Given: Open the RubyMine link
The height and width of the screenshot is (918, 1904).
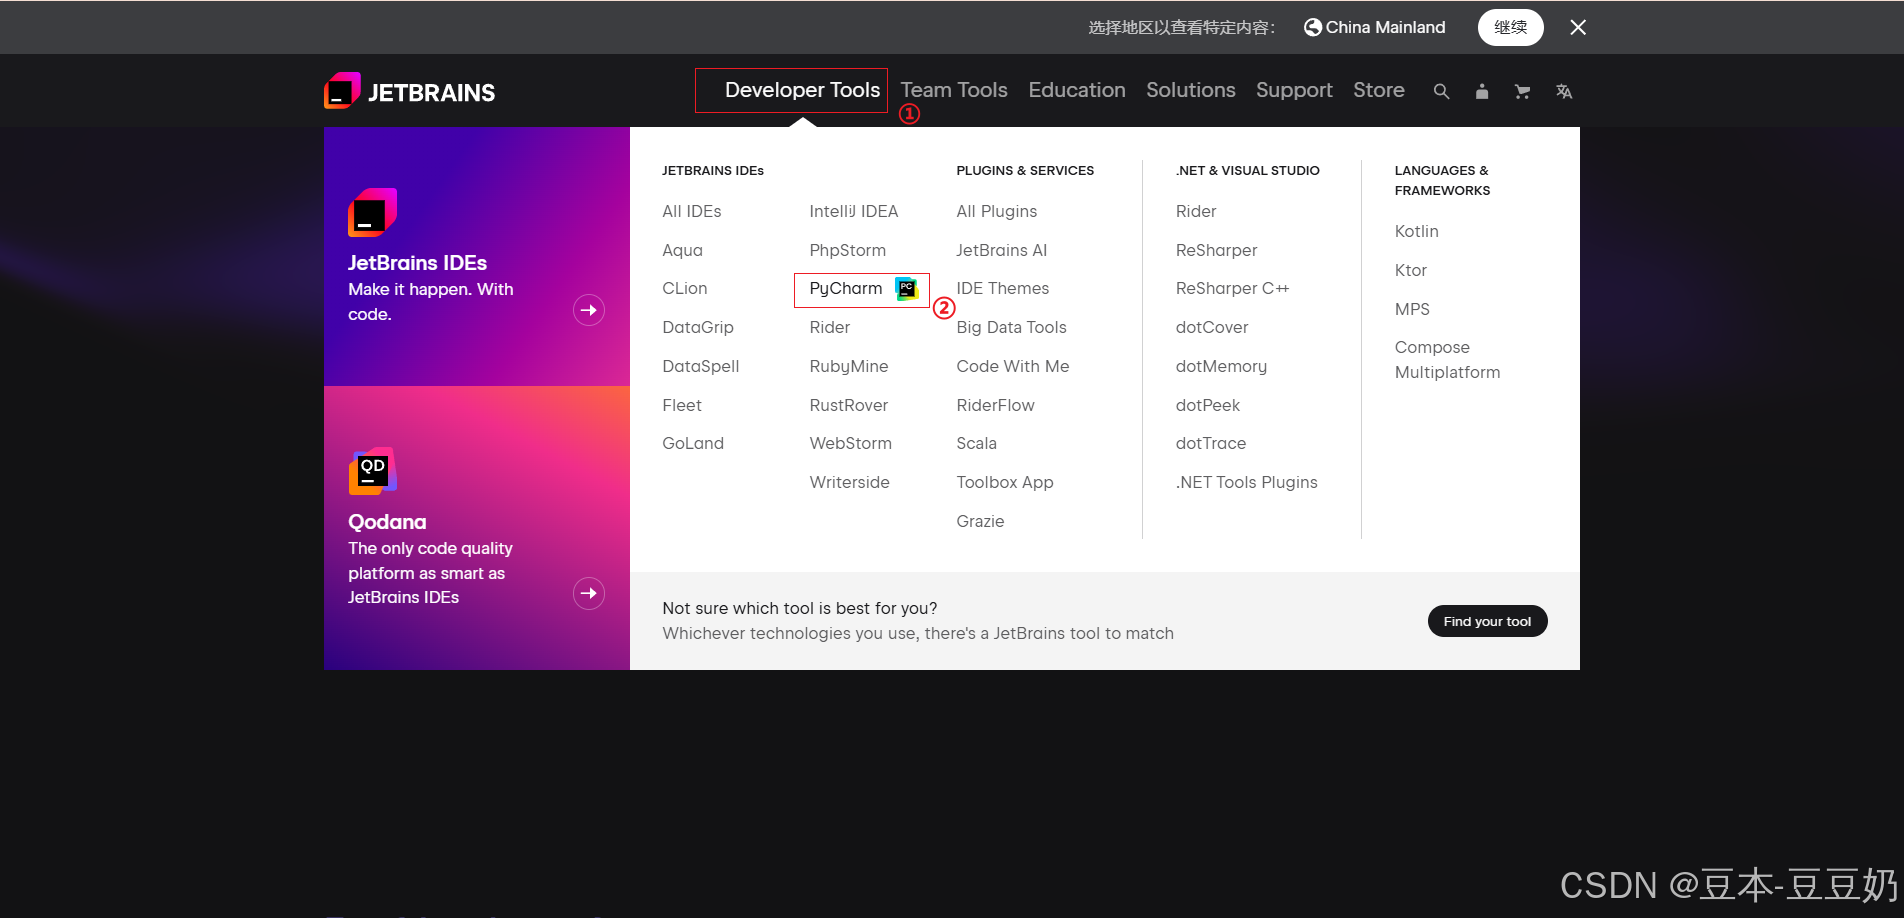Looking at the screenshot, I should tap(849, 366).
